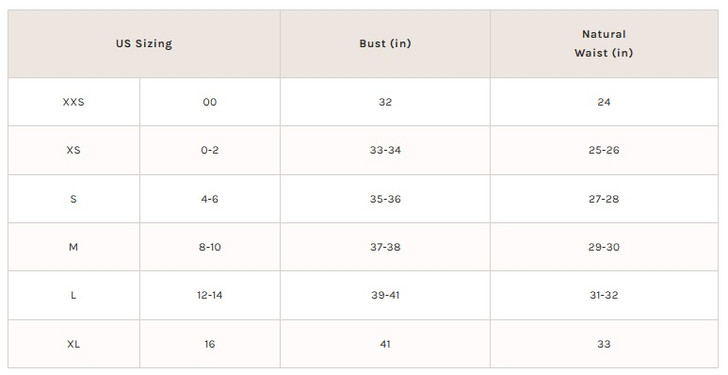Click the 27-28 waist measurement
The image size is (728, 375).
604,199
